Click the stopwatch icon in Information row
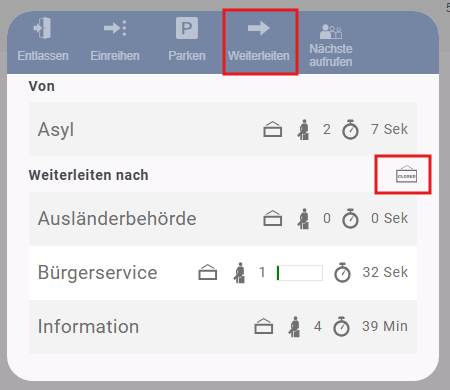This screenshot has width=450, height=390. click(x=341, y=326)
